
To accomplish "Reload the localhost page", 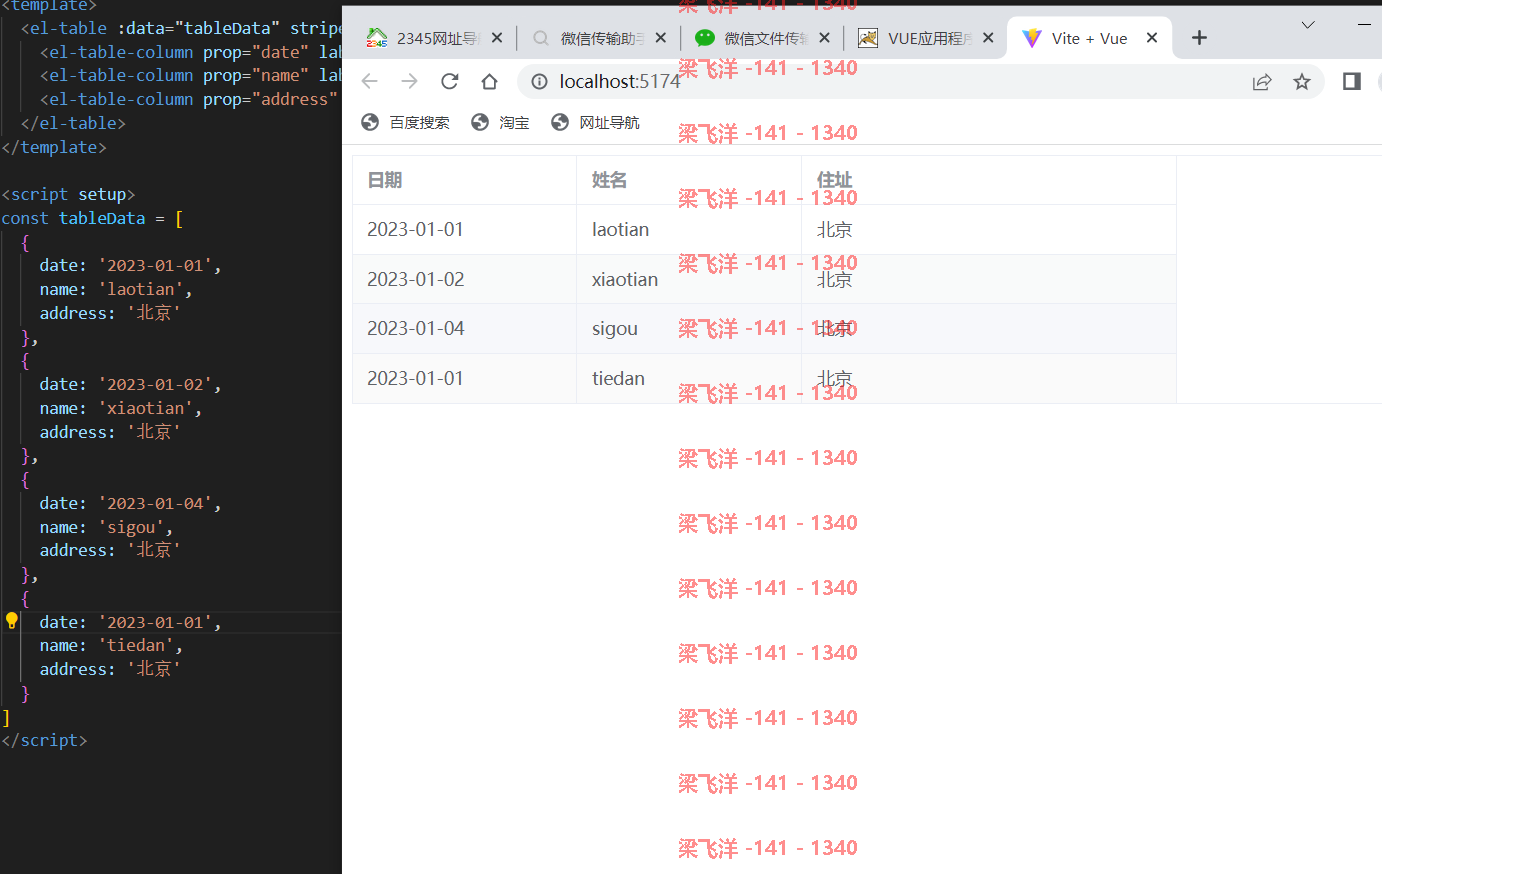I will (450, 81).
